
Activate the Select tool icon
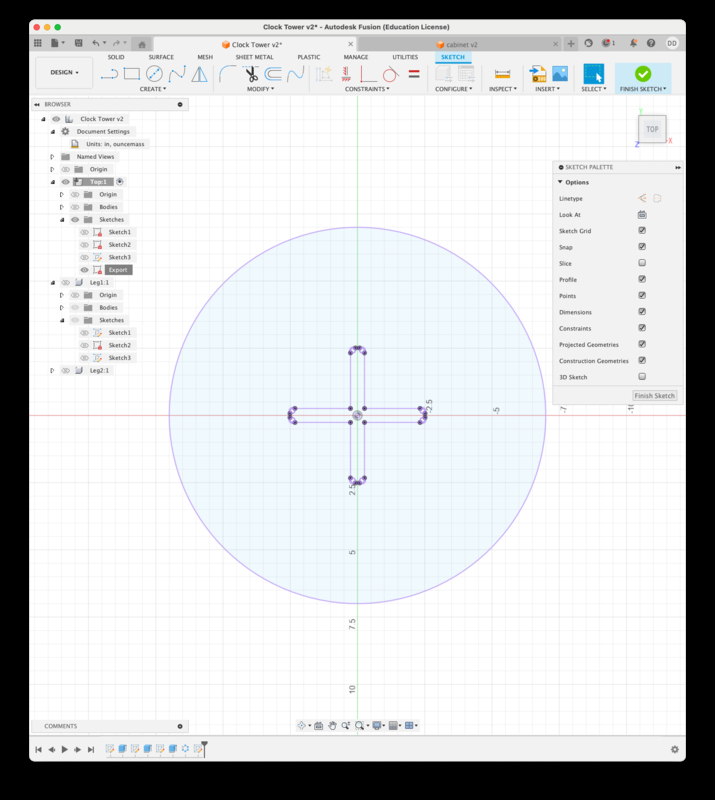point(594,74)
